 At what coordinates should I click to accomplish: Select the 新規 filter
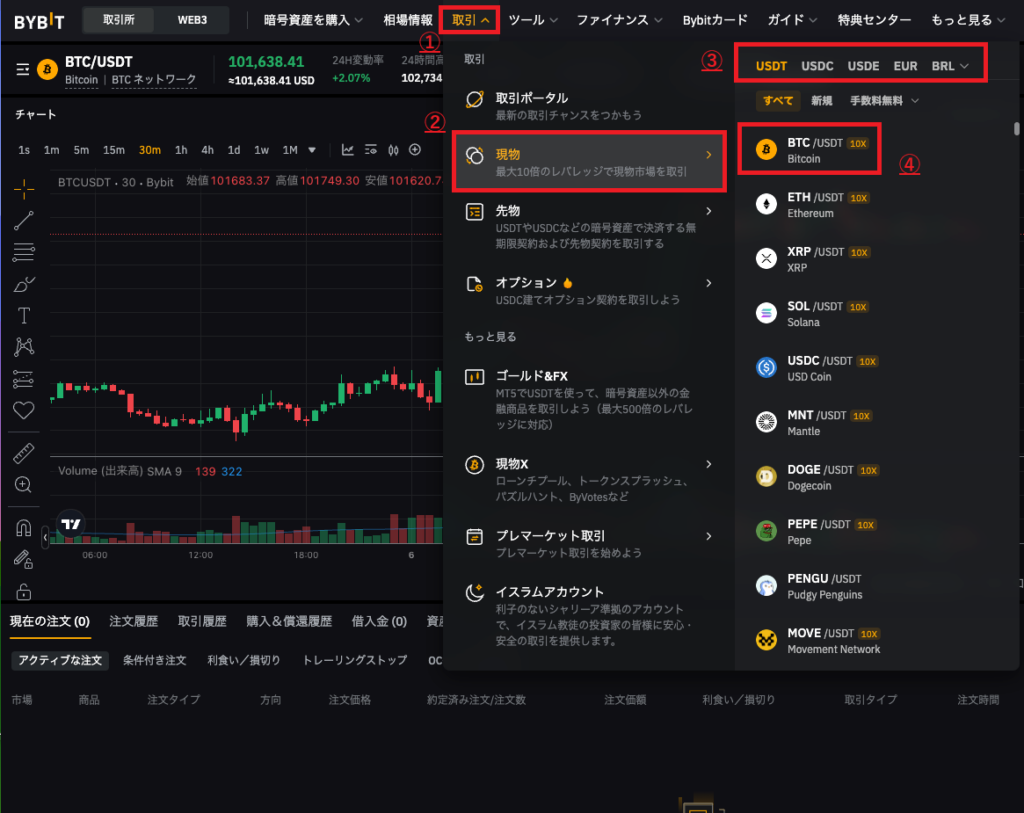coord(822,101)
